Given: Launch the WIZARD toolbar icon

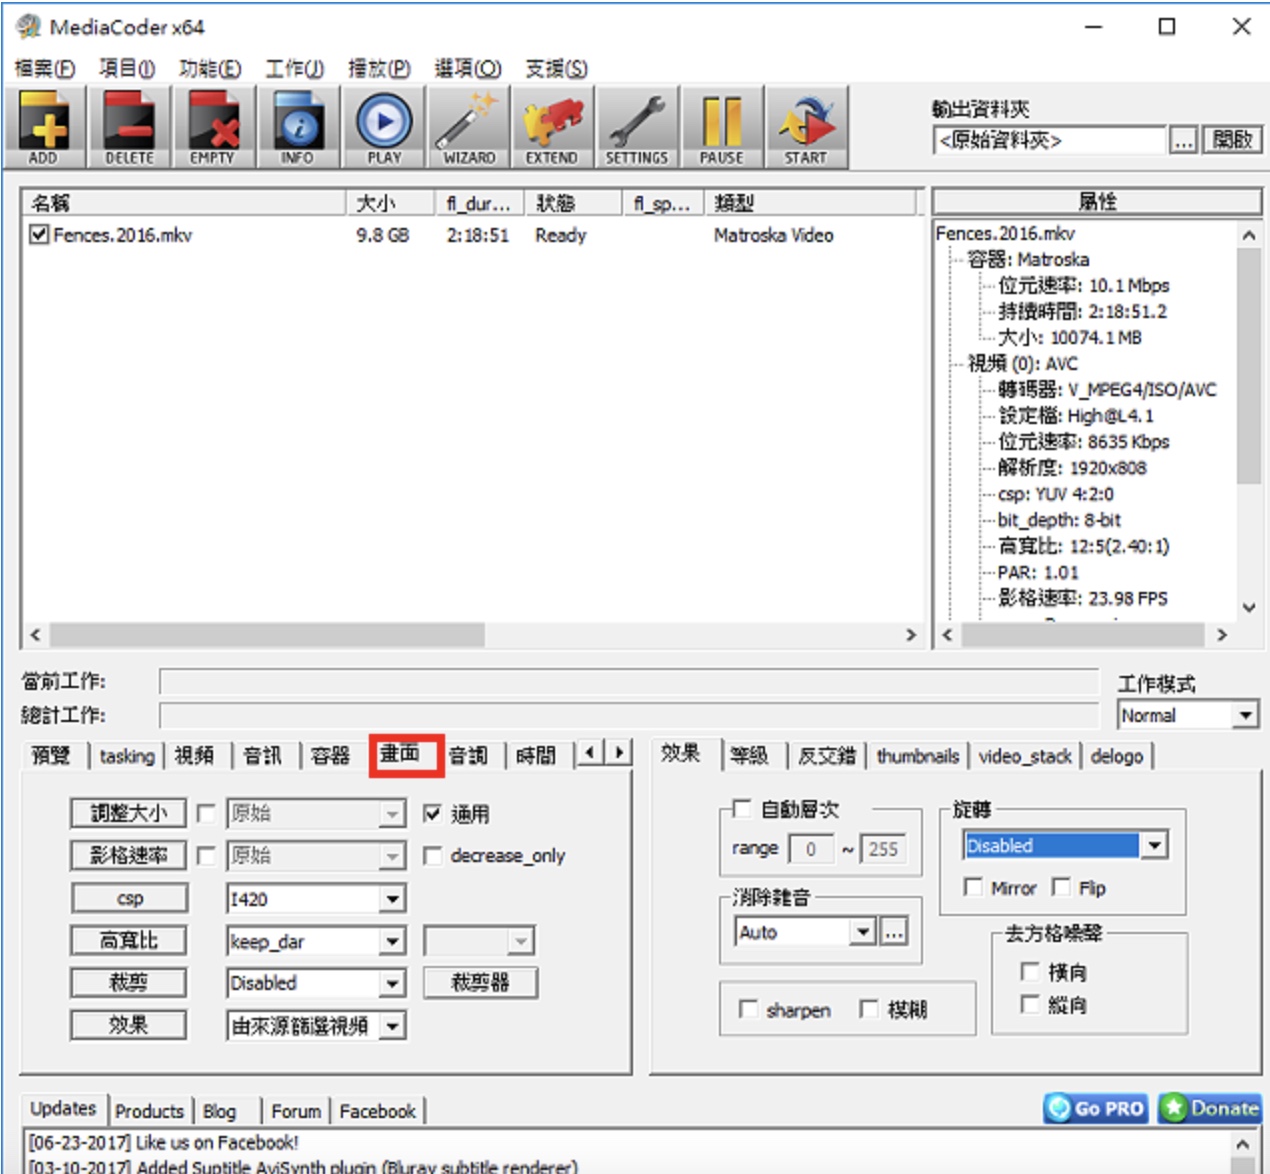Looking at the screenshot, I should point(468,127).
